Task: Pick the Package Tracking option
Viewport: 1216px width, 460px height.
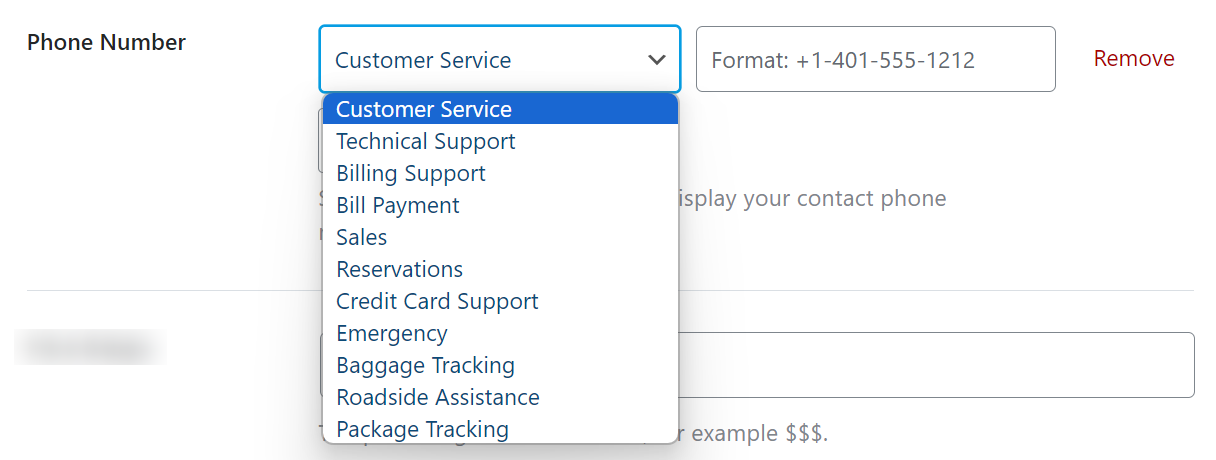Action: (x=423, y=429)
